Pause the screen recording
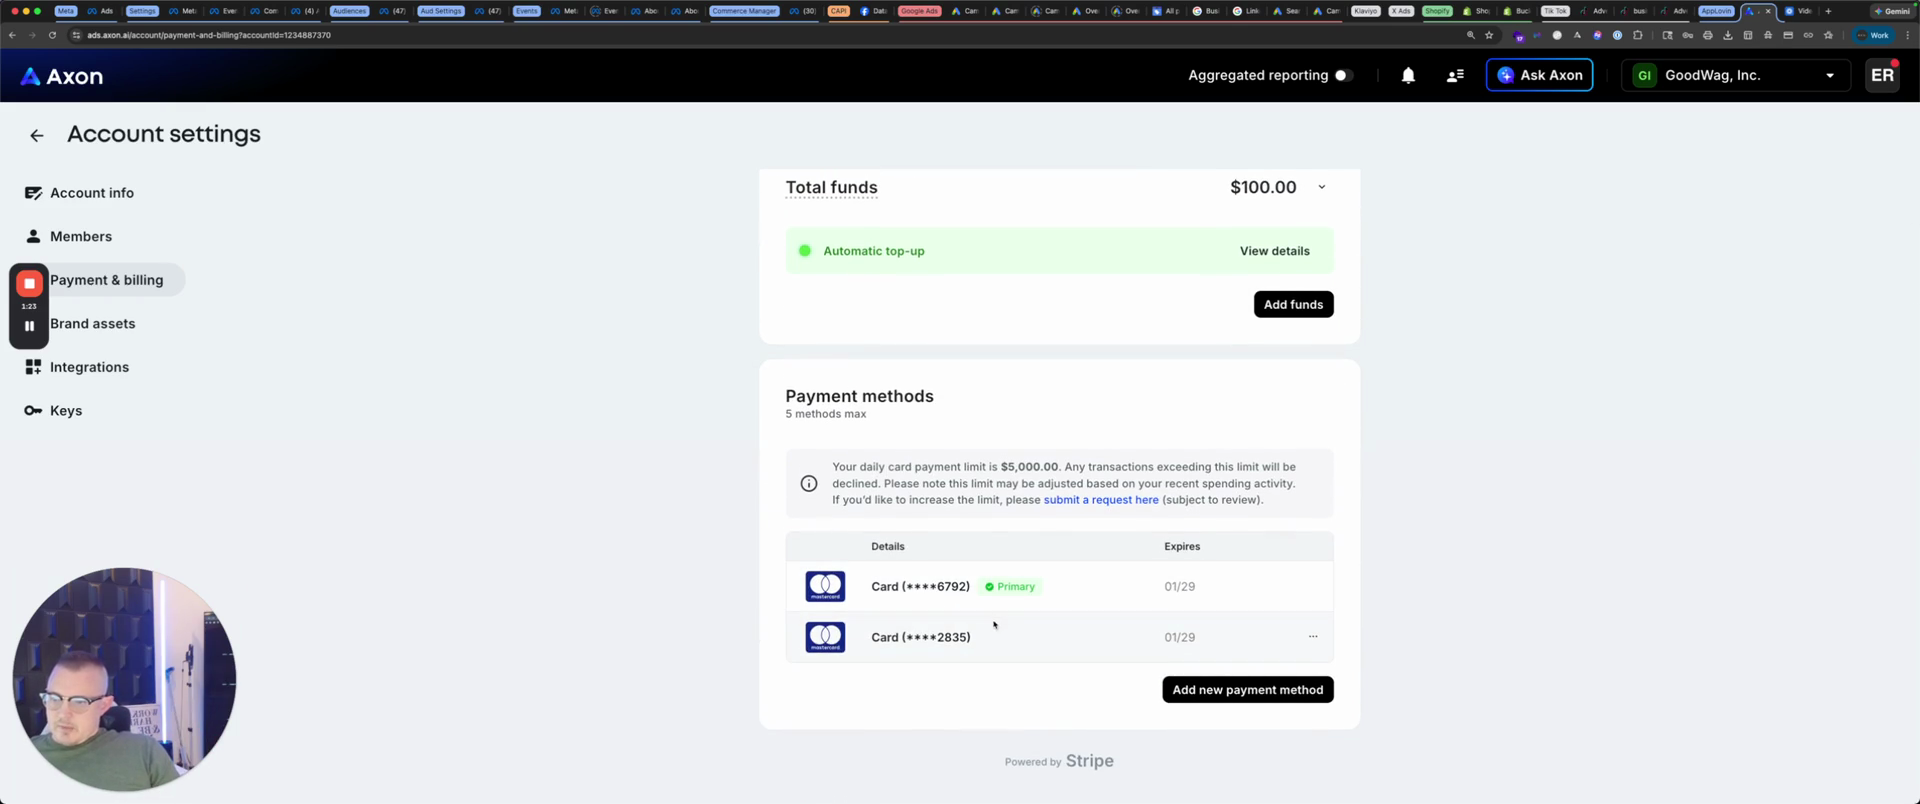 [29, 326]
